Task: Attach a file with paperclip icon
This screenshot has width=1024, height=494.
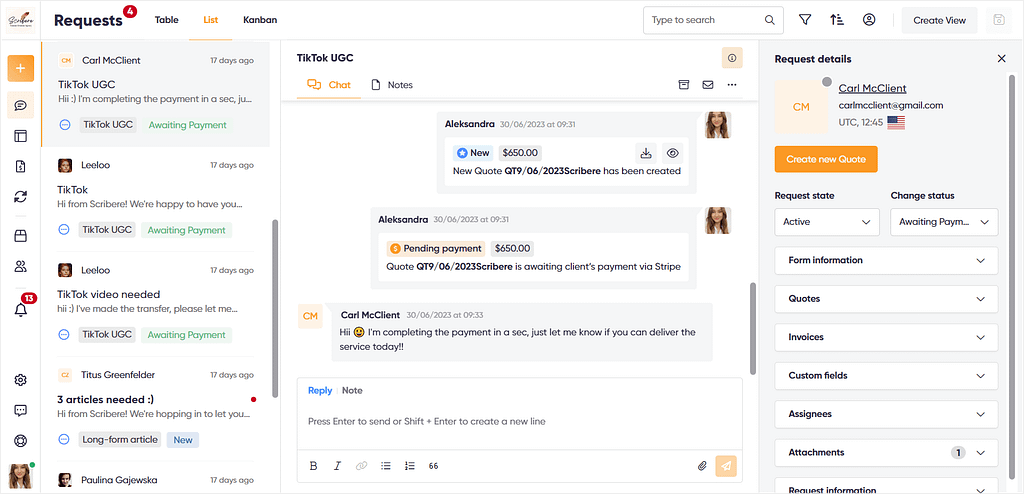Action: click(x=703, y=466)
